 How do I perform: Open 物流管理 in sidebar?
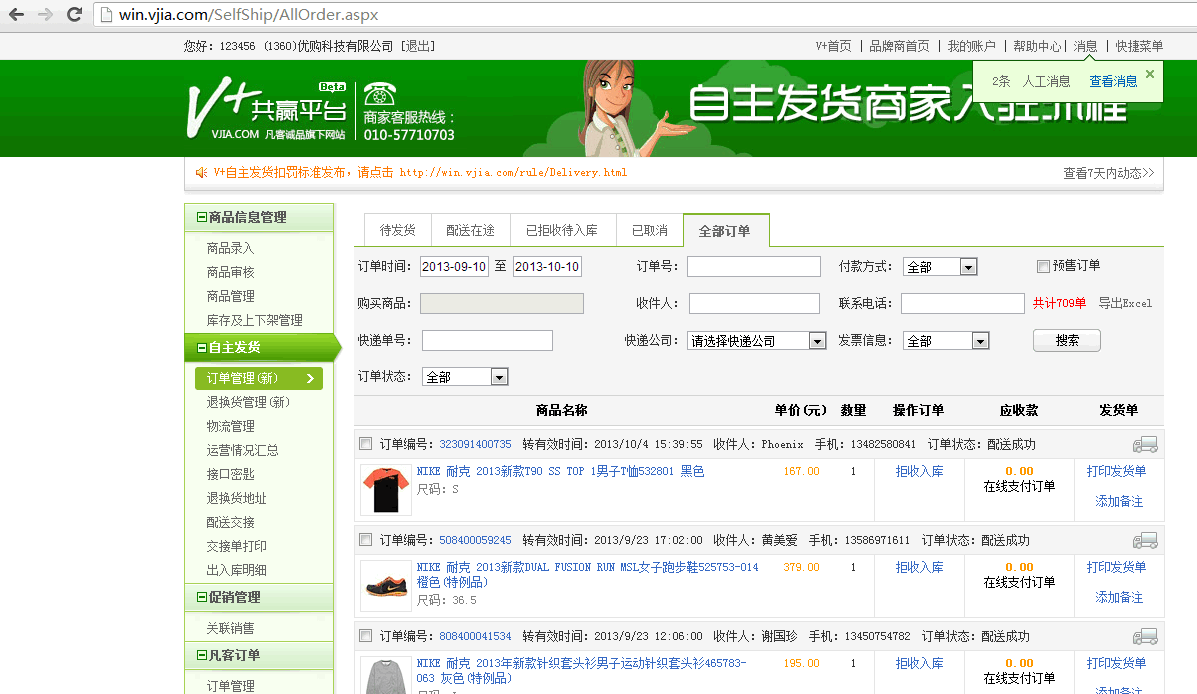click(x=231, y=426)
